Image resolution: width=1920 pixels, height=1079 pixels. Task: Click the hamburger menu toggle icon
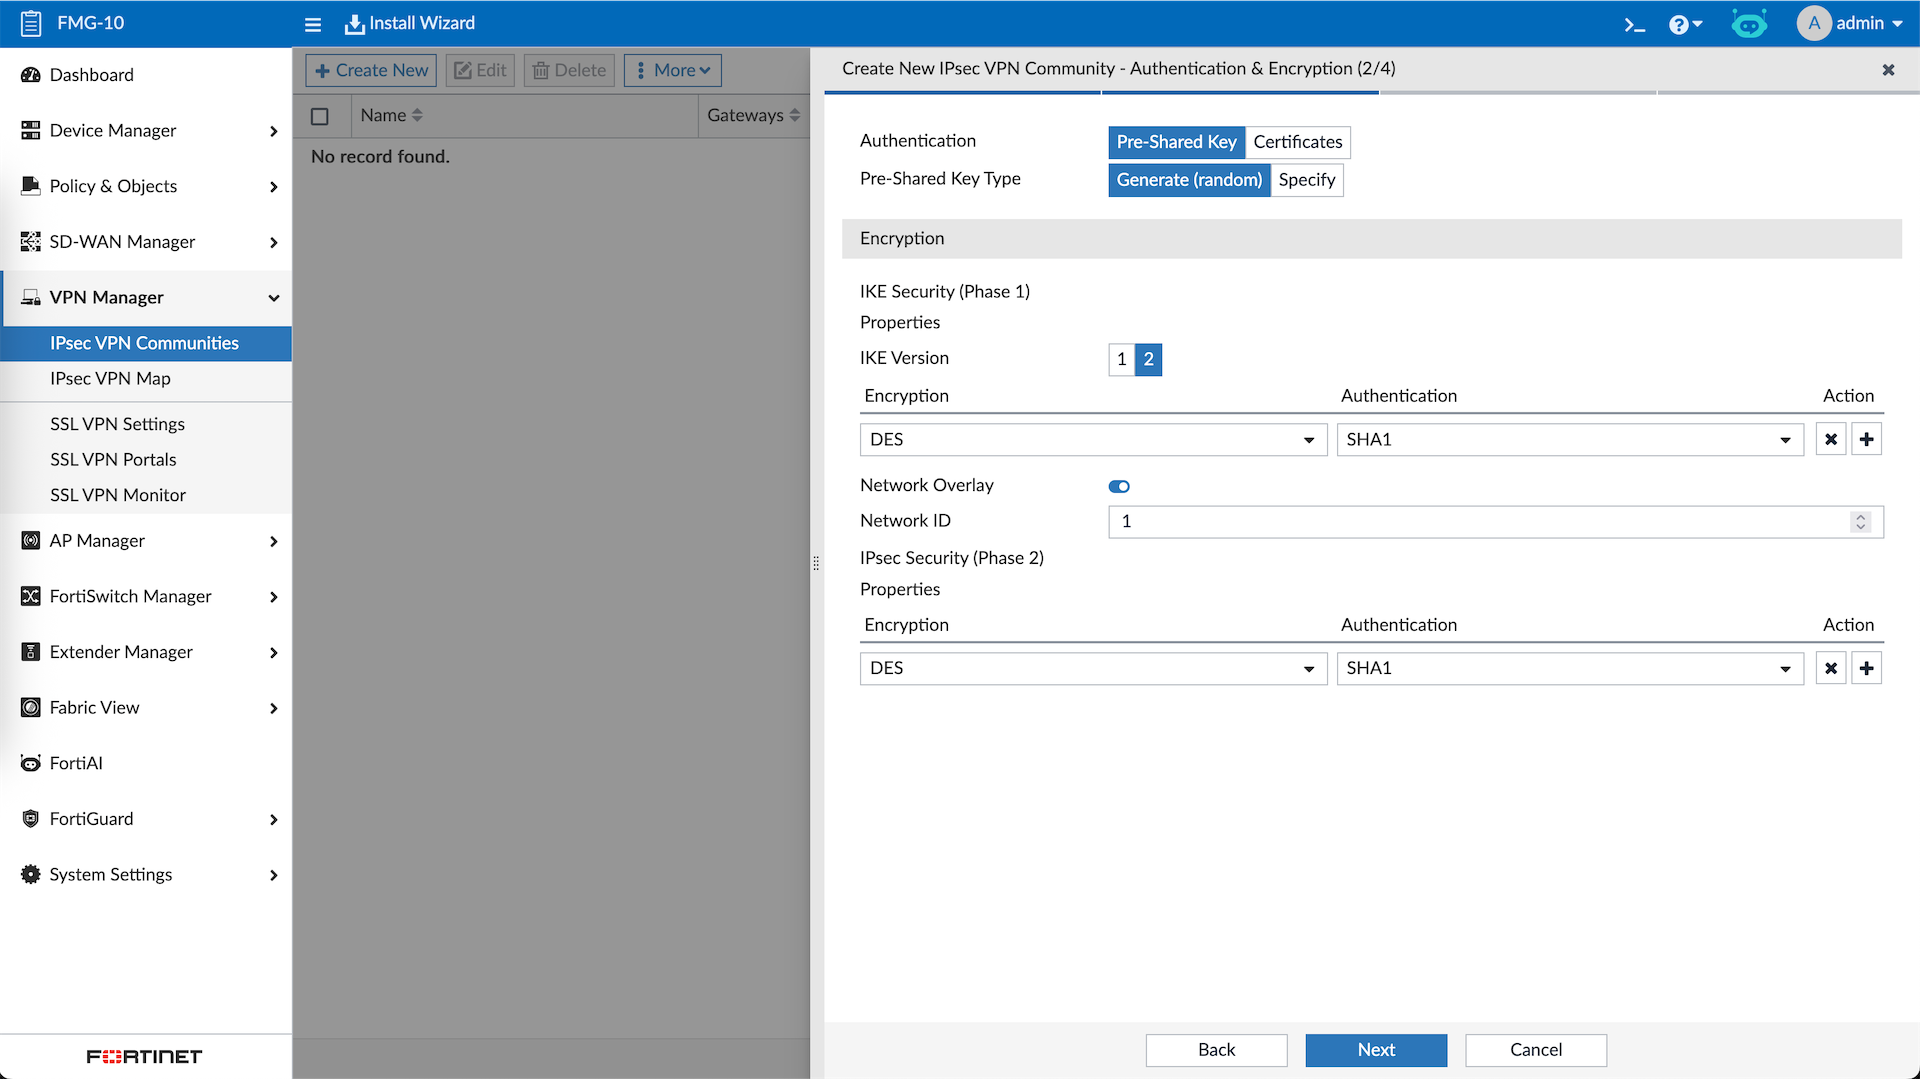pyautogui.click(x=313, y=24)
